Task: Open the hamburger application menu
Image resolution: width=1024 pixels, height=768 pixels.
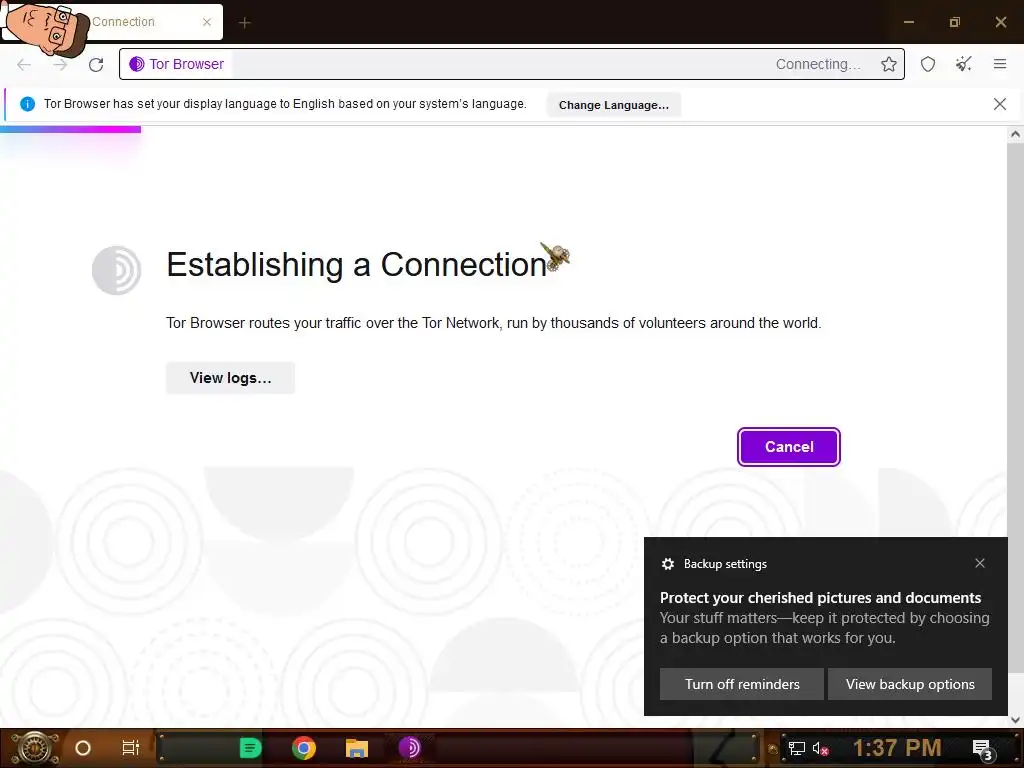Action: pyautogui.click(x=999, y=64)
